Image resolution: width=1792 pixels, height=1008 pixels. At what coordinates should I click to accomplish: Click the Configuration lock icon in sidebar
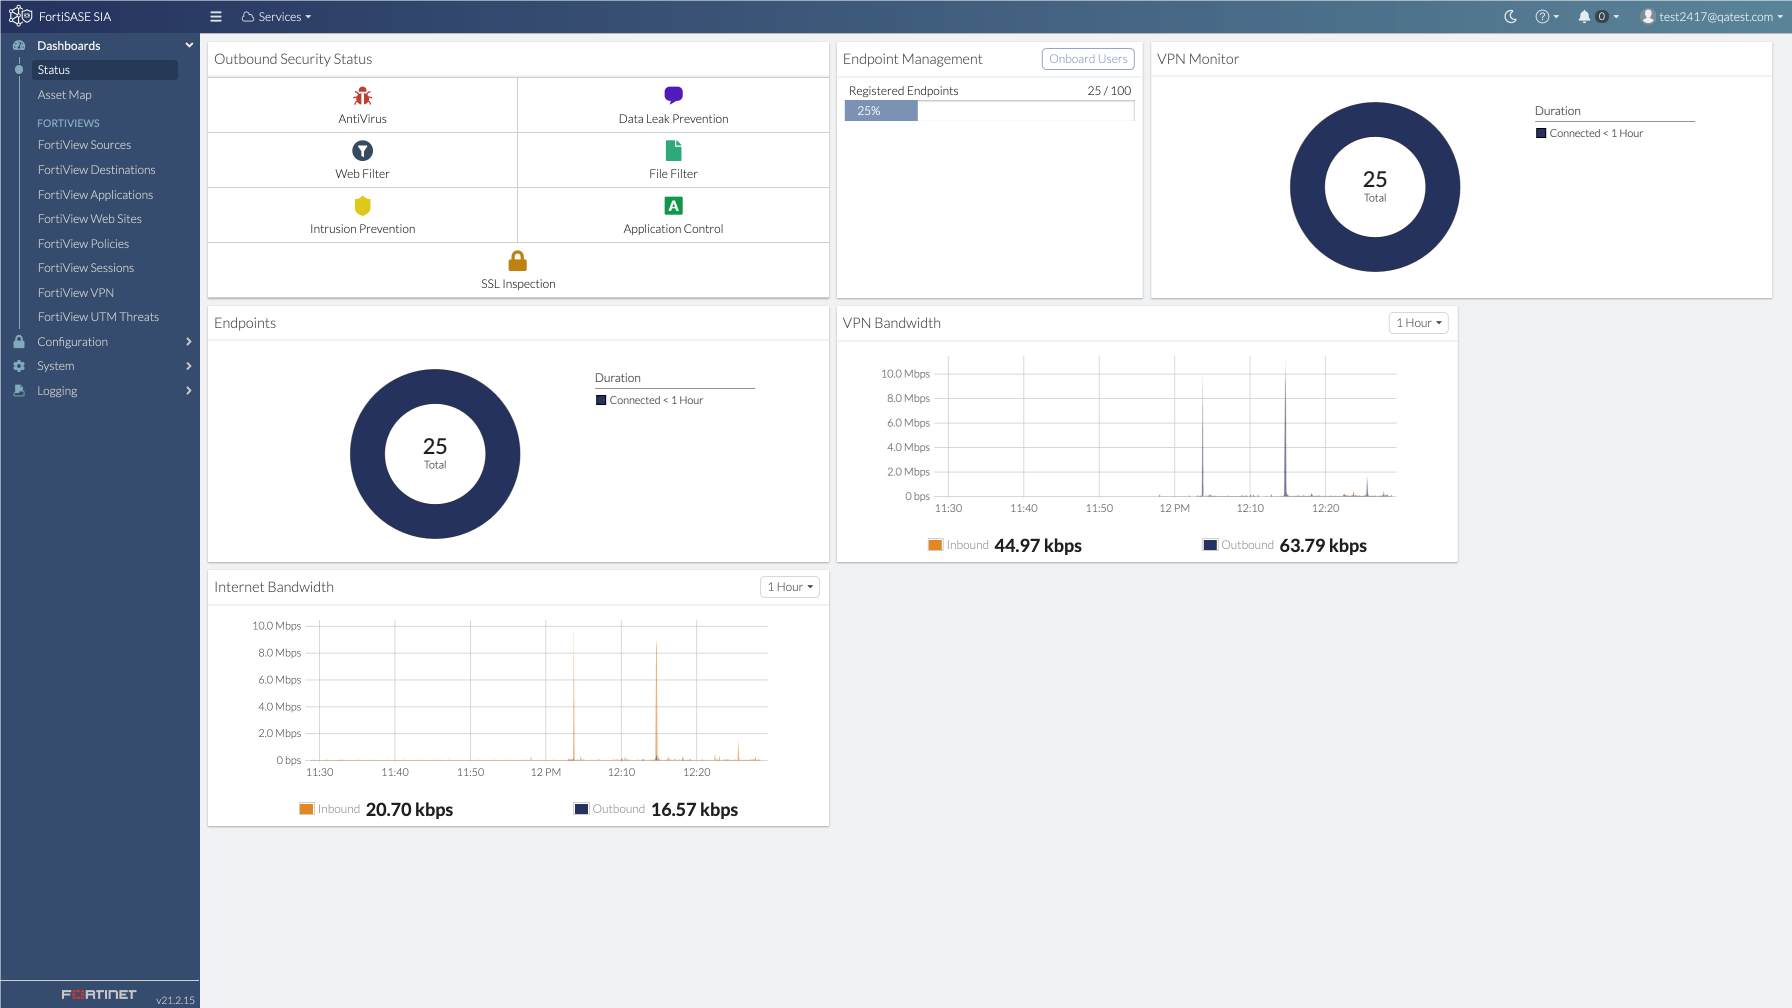coord(19,342)
